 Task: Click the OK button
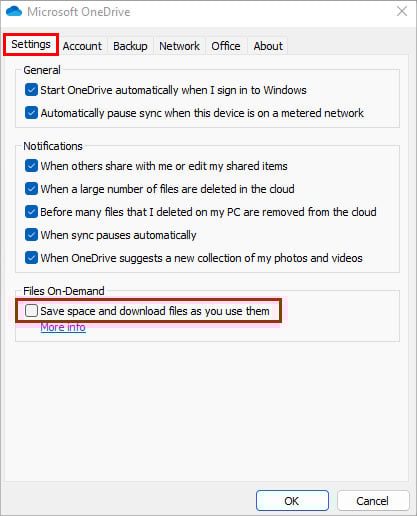coord(292,501)
